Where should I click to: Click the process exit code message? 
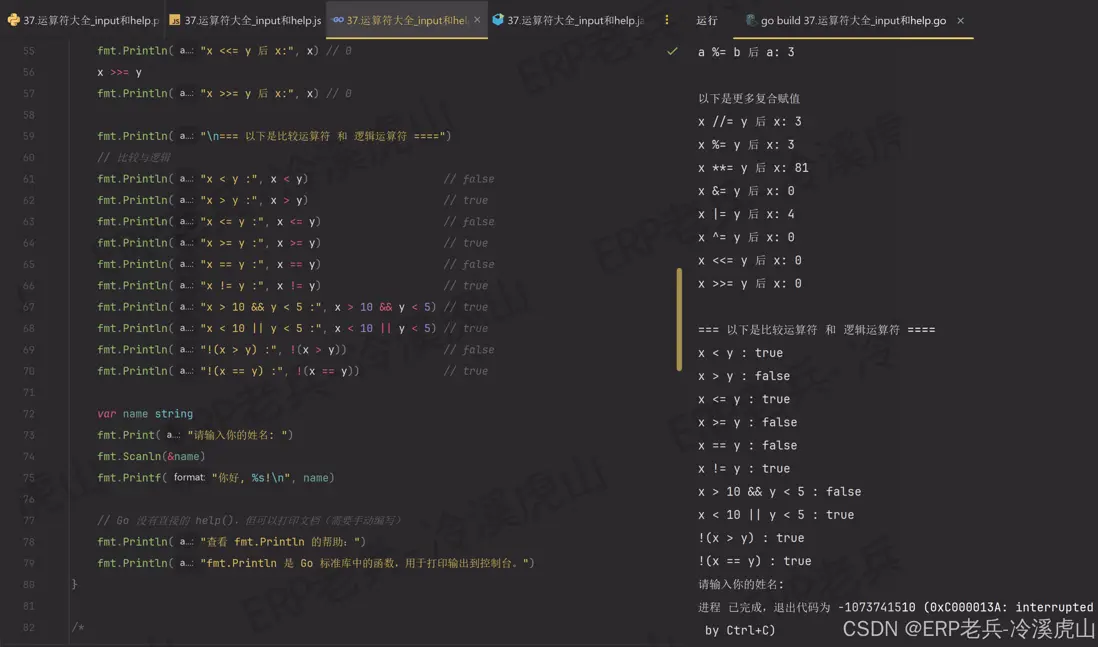tap(896, 618)
